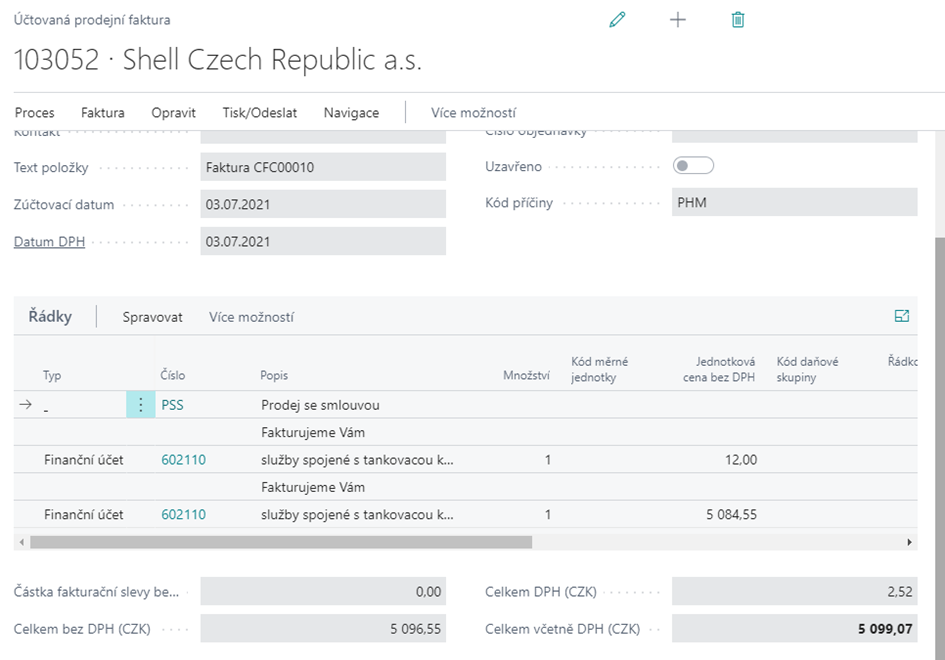Image resolution: width=945 pixels, height=660 pixels.
Task: Expand the Řádky section to full view
Action: [x=902, y=316]
